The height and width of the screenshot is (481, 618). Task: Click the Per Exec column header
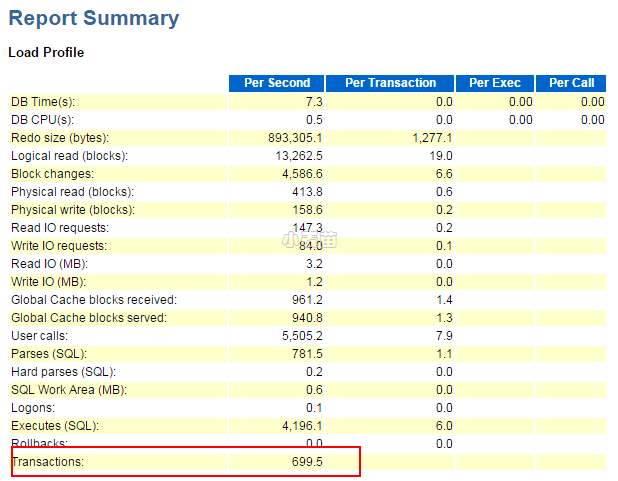point(494,83)
